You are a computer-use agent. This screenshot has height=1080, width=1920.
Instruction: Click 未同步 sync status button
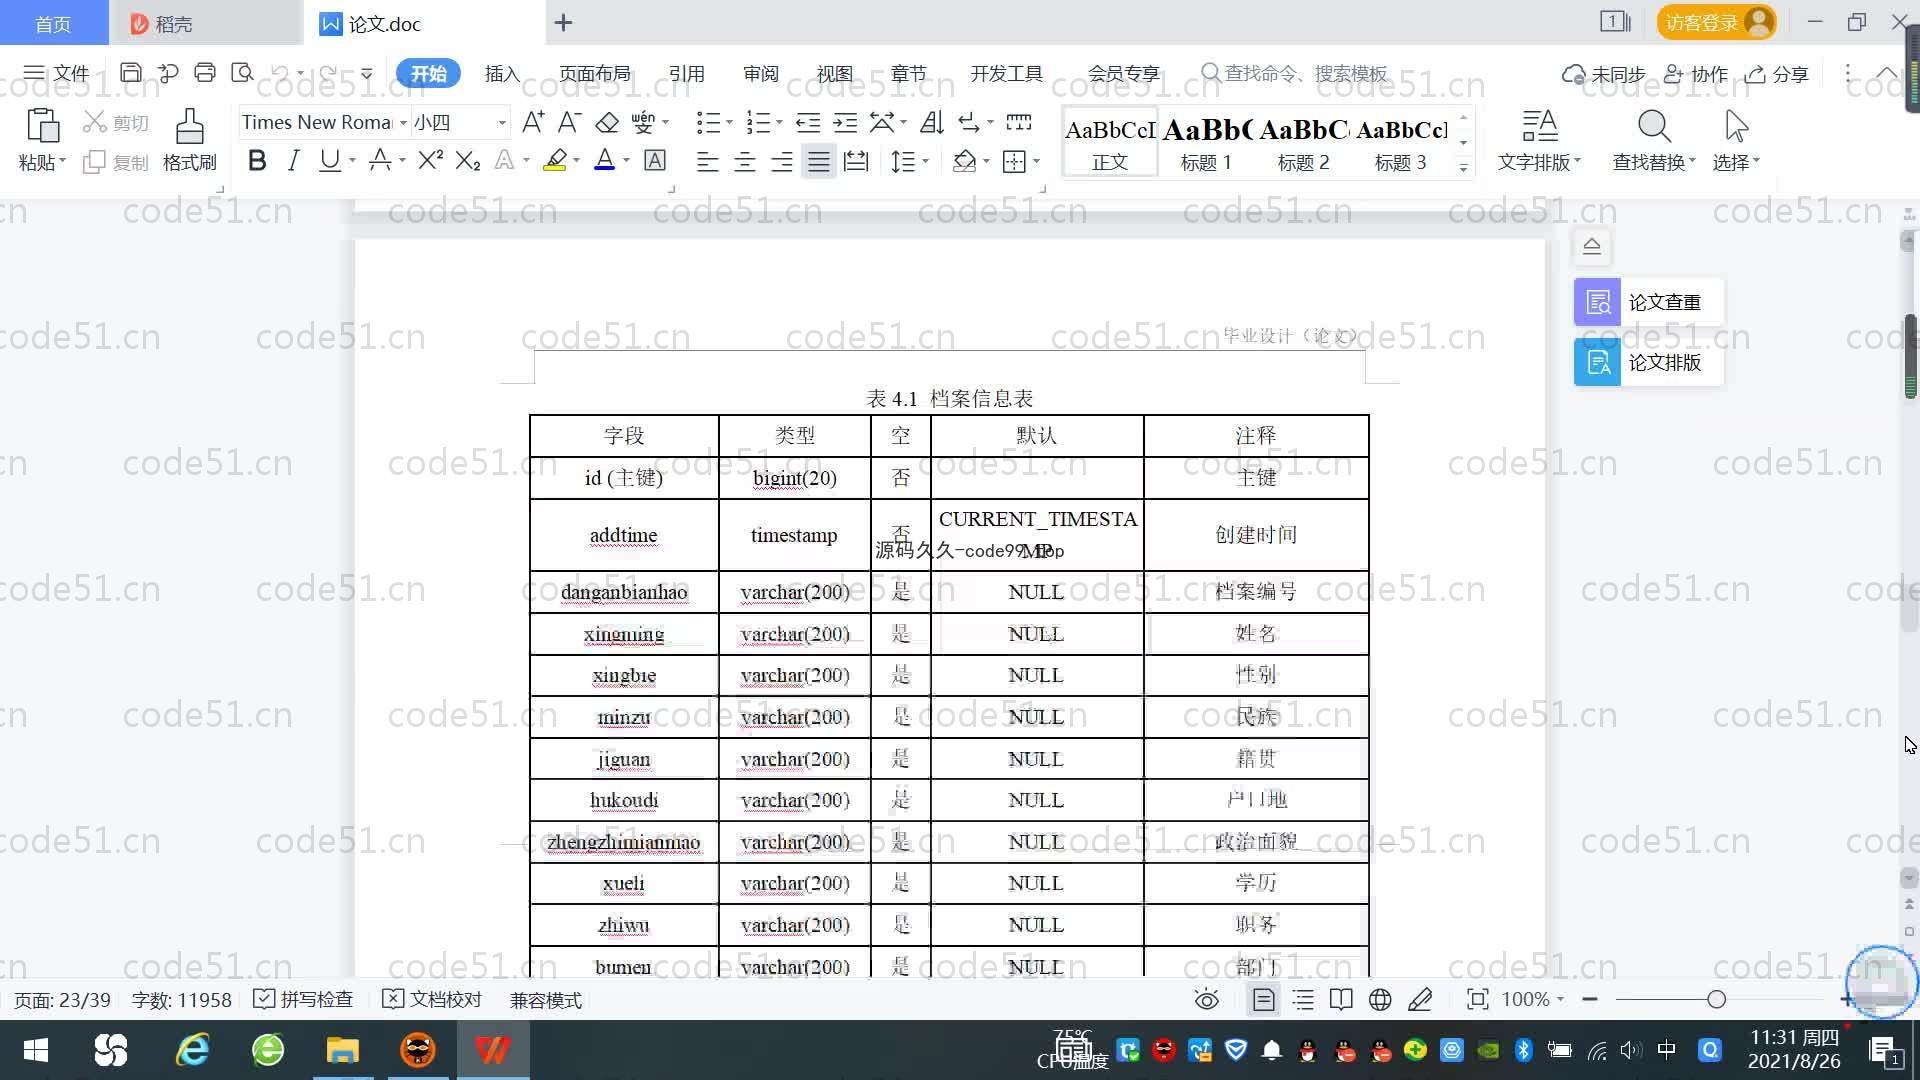tap(1604, 74)
